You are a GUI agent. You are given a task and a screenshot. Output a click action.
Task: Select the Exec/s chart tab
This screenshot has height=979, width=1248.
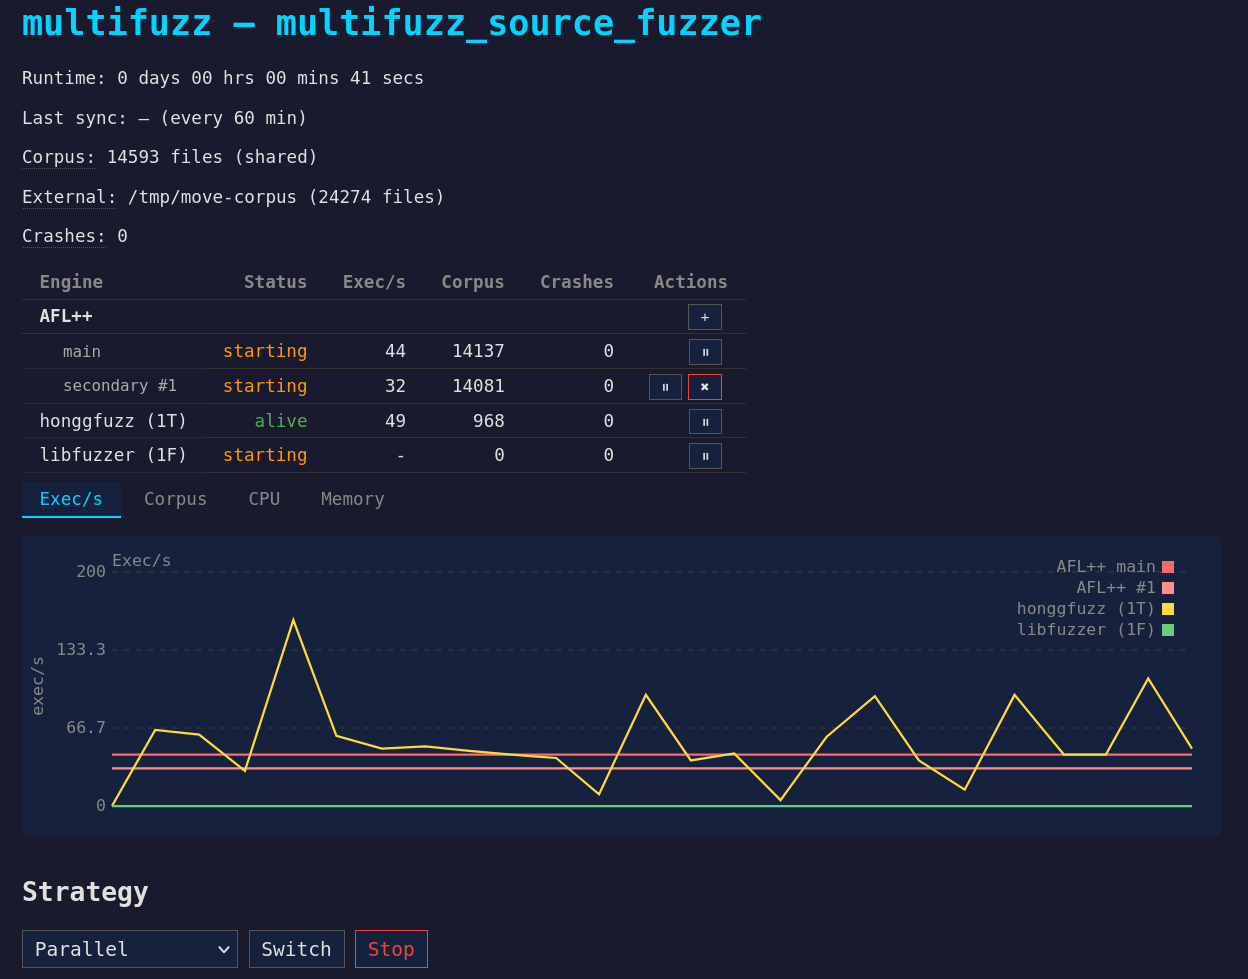[x=71, y=498]
